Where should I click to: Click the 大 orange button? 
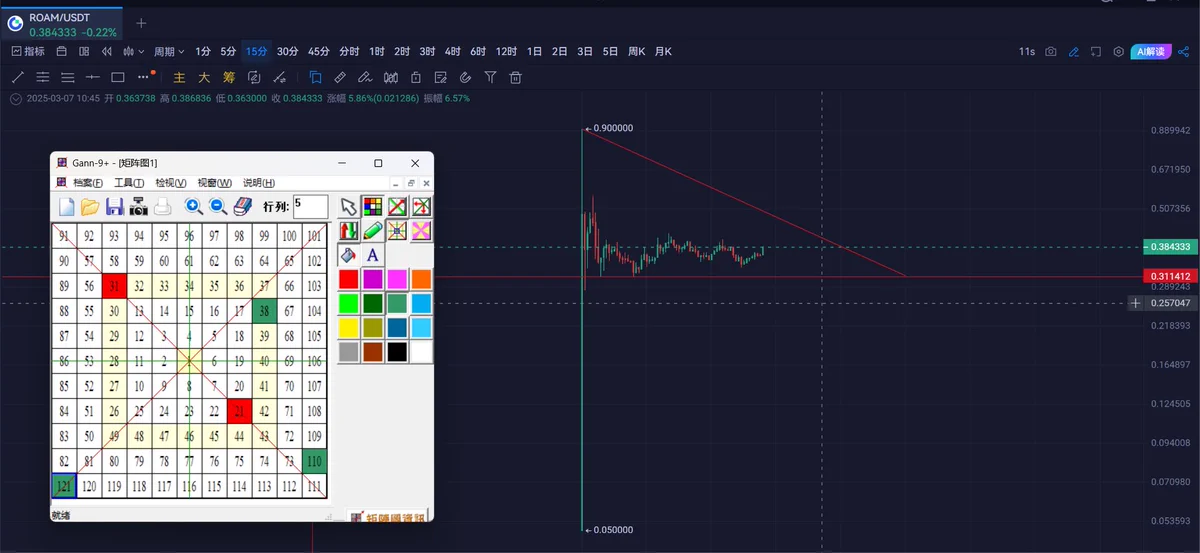[204, 77]
